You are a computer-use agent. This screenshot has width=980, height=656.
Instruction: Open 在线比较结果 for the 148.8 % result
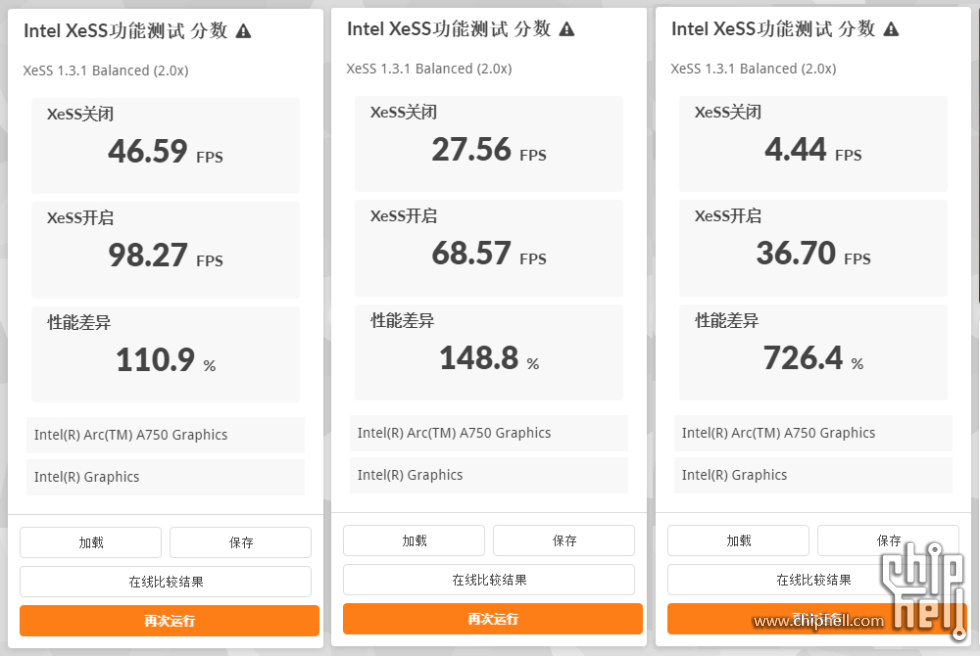489,580
